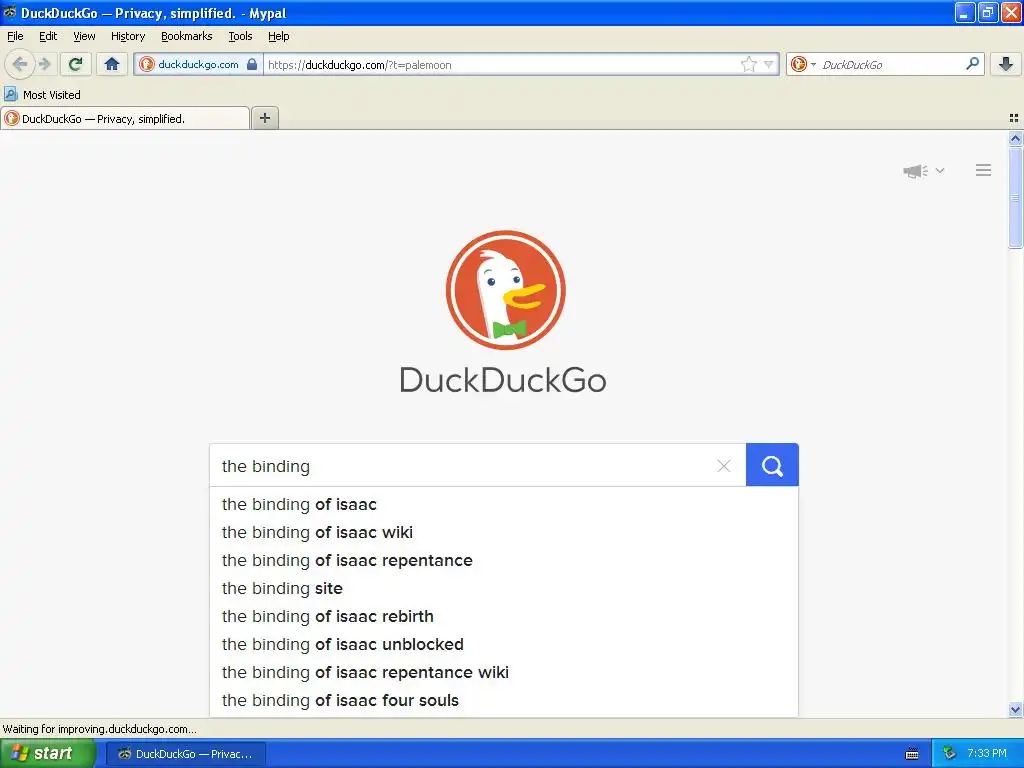Click the DuckDuckGo duck logo
Viewport: 1024px width, 768px height.
click(505, 290)
